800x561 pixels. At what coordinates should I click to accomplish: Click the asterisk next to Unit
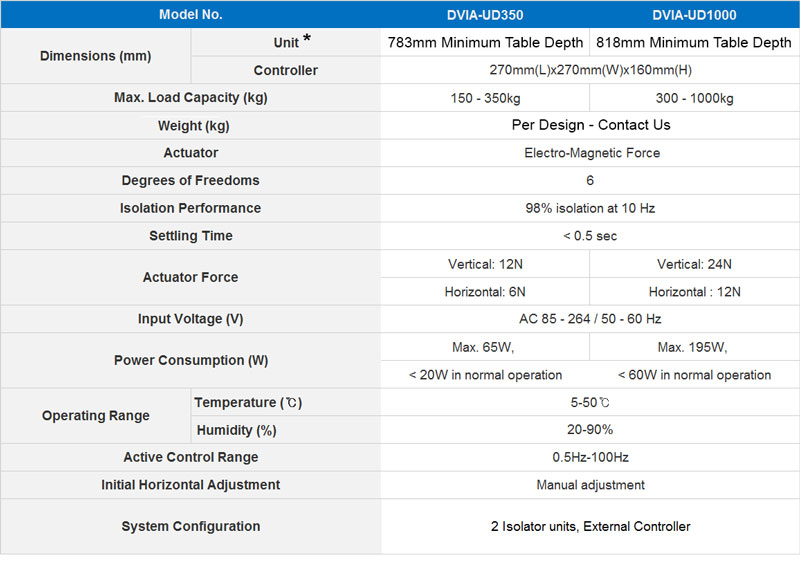(x=307, y=38)
